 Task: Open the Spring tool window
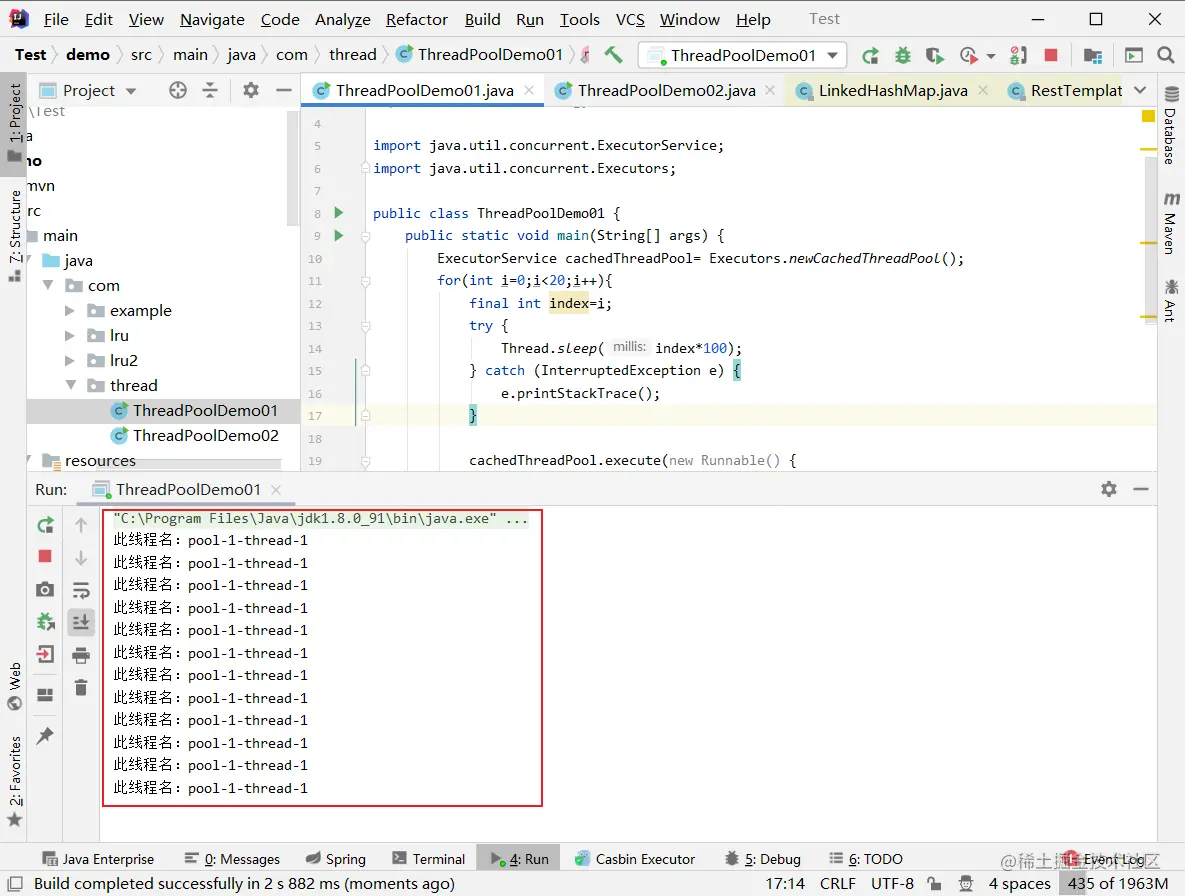[336, 859]
